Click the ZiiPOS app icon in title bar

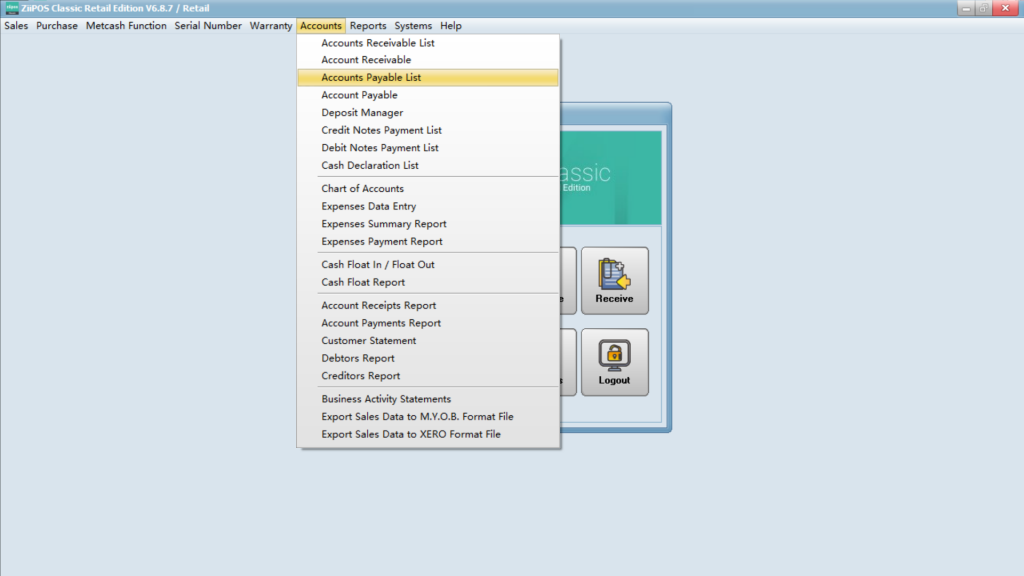(11, 8)
